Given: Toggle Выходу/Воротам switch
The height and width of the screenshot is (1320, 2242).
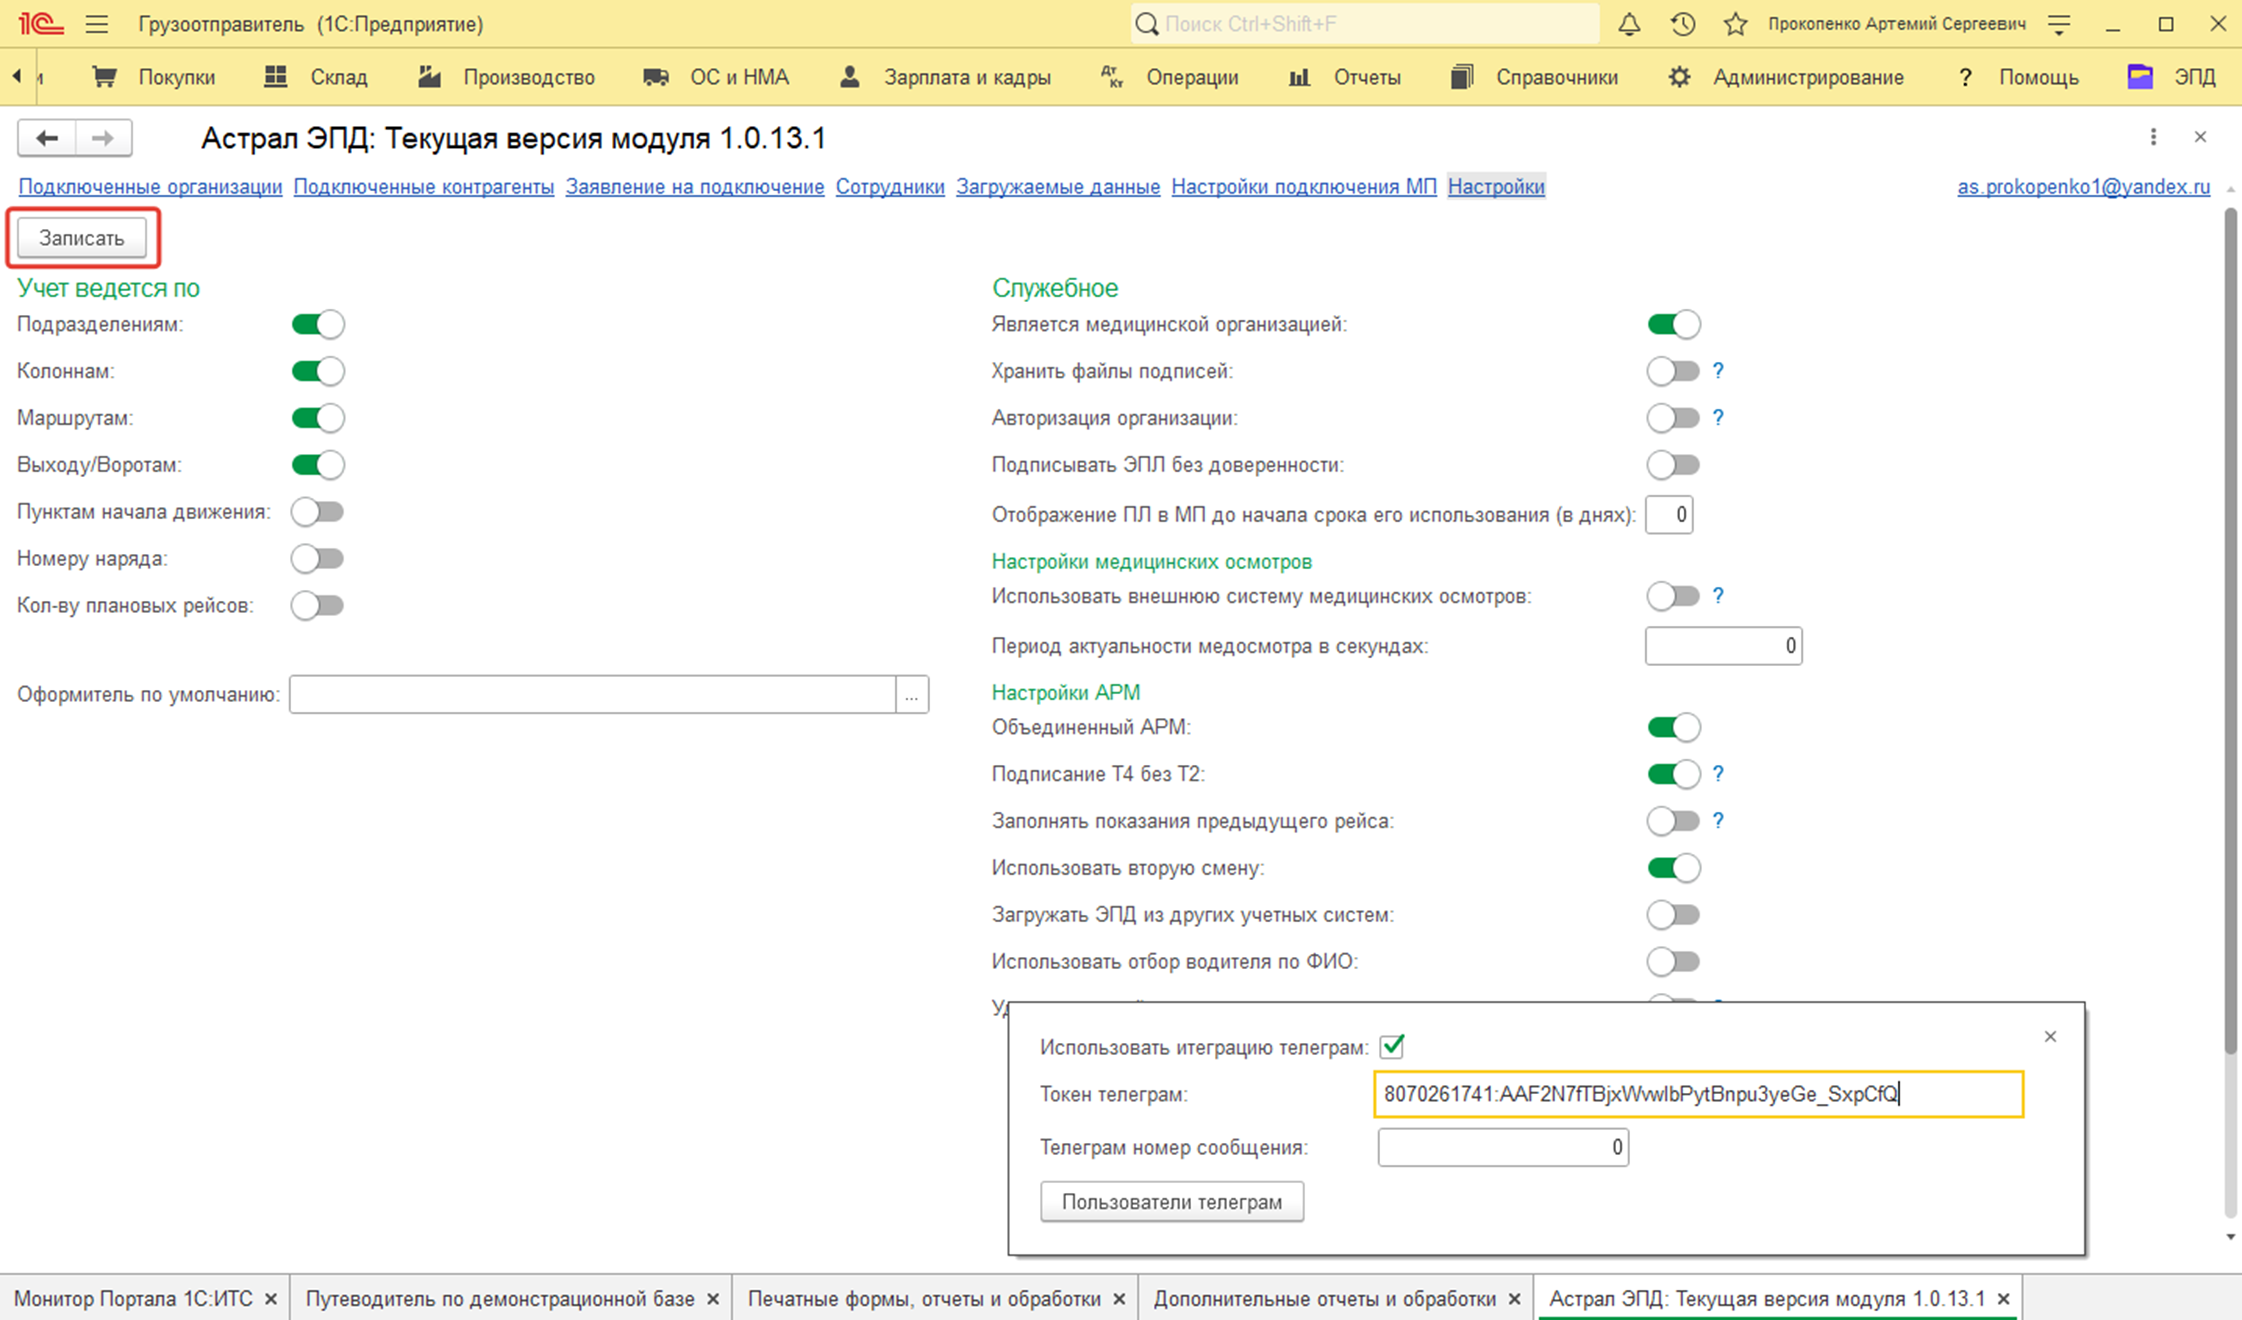Looking at the screenshot, I should point(318,465).
